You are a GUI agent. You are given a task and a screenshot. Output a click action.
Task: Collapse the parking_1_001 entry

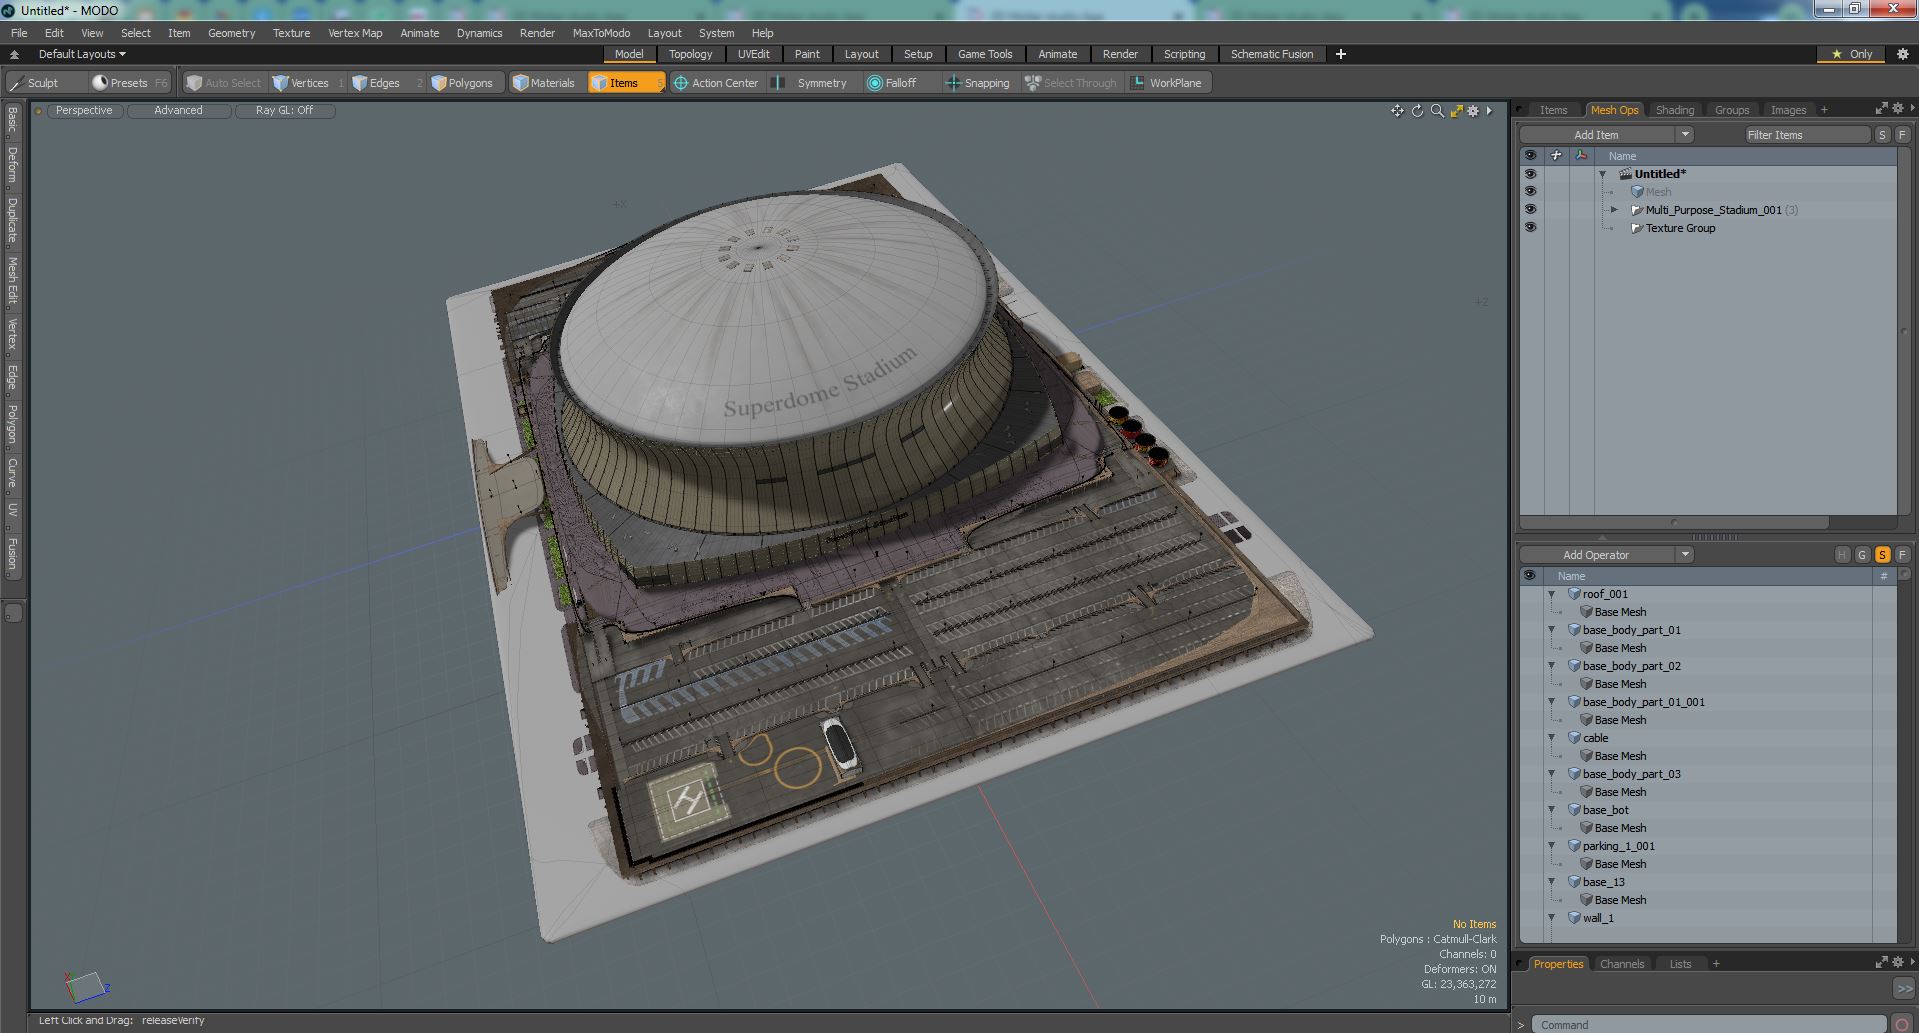(x=1552, y=846)
